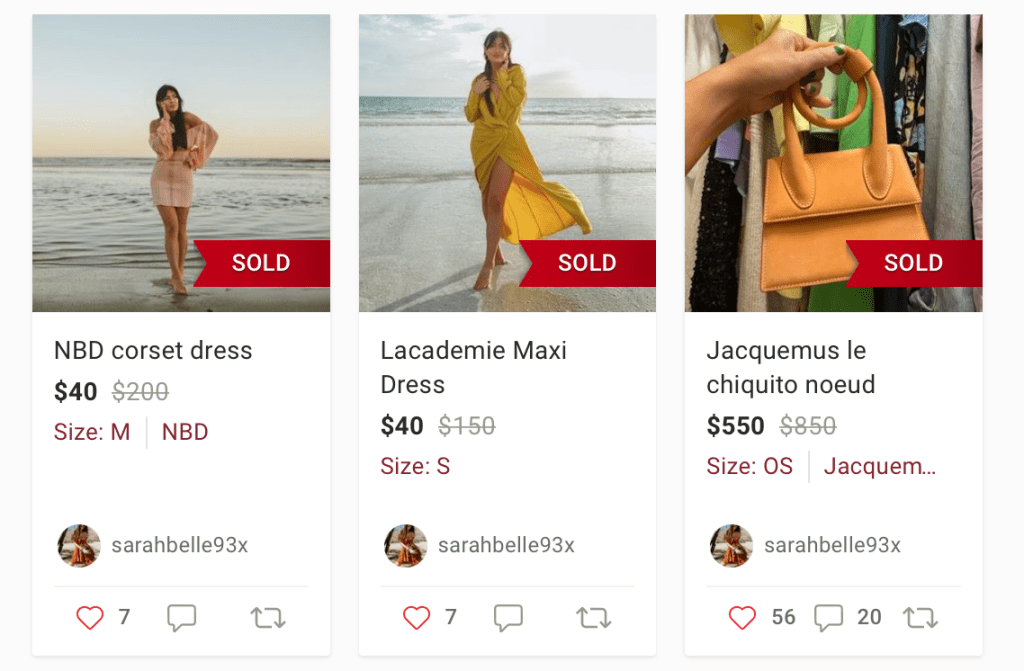Like the NBD corset dress listing
Viewport: 1024px width, 671px height.
[90, 618]
